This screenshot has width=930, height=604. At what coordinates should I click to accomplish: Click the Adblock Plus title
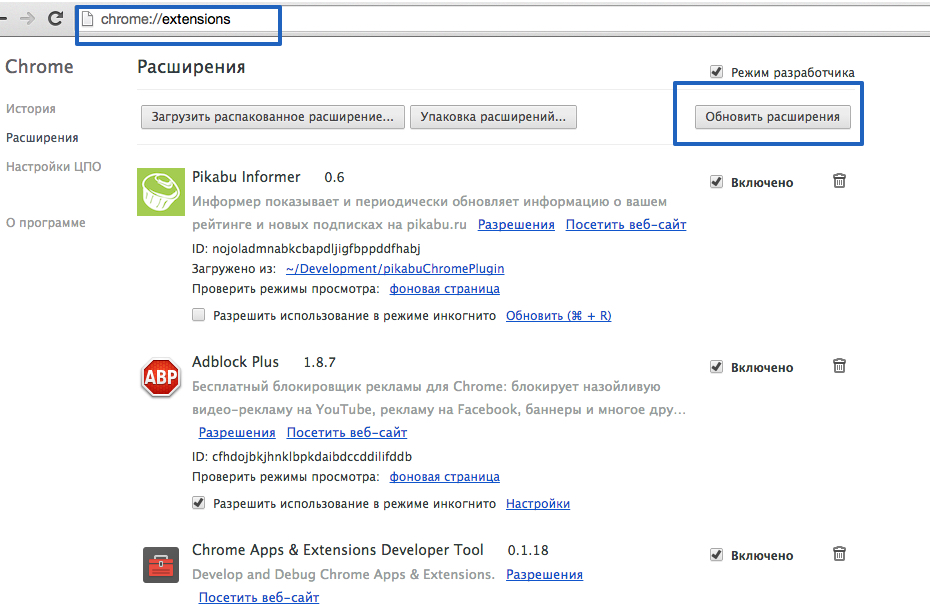[x=235, y=362]
